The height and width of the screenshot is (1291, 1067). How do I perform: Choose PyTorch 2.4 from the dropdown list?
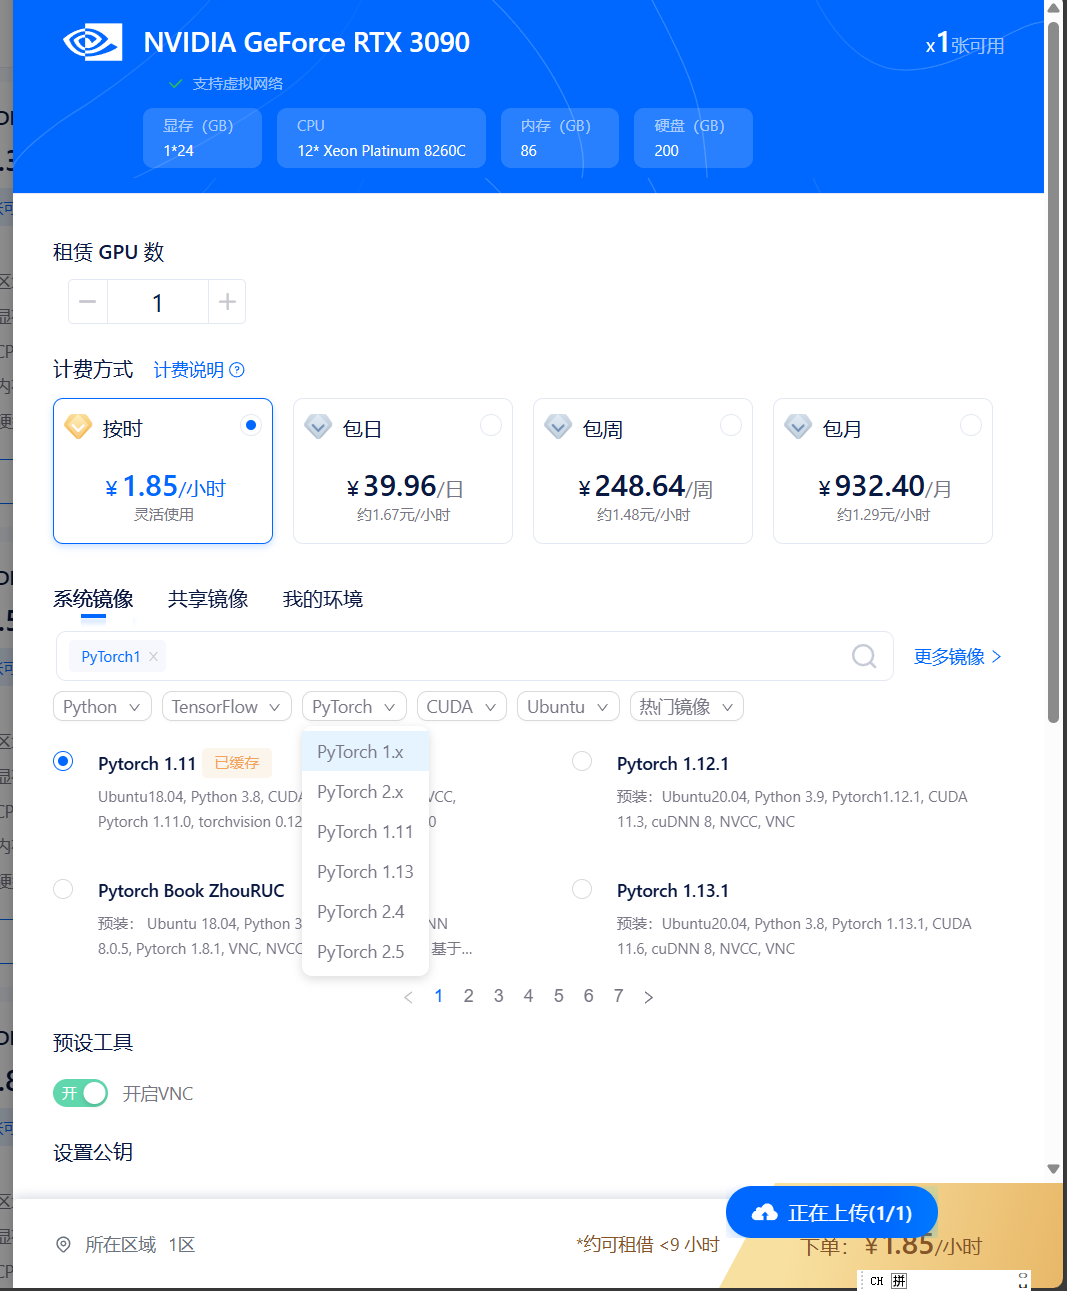365,912
